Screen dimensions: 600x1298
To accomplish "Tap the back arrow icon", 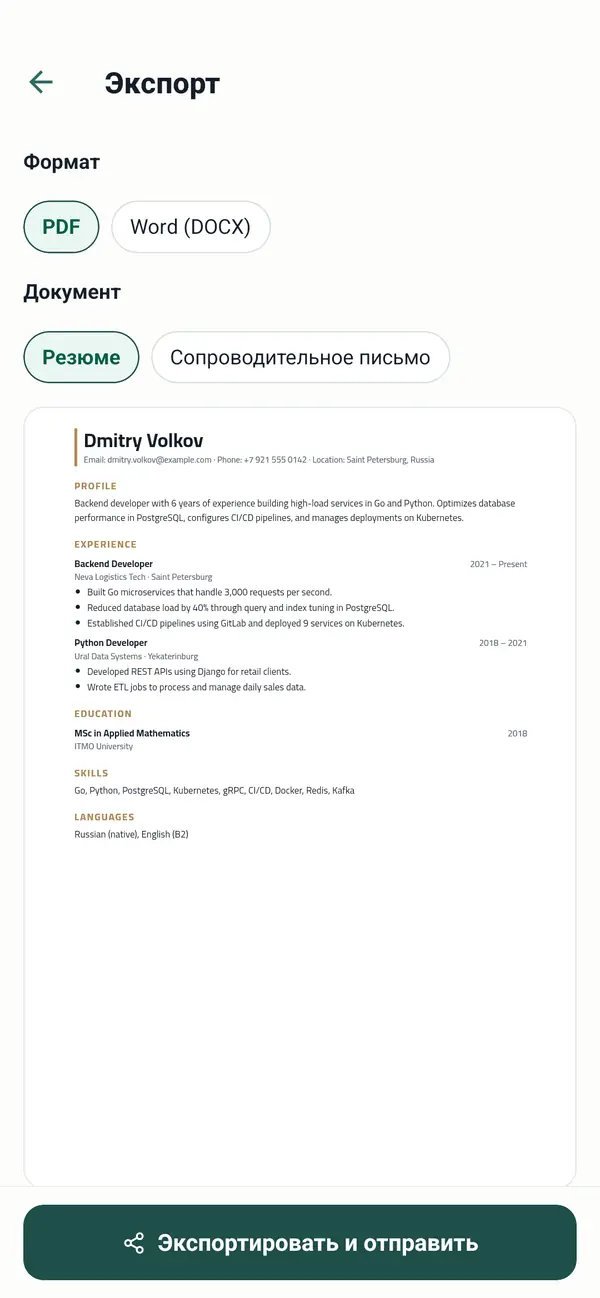I will point(41,82).
